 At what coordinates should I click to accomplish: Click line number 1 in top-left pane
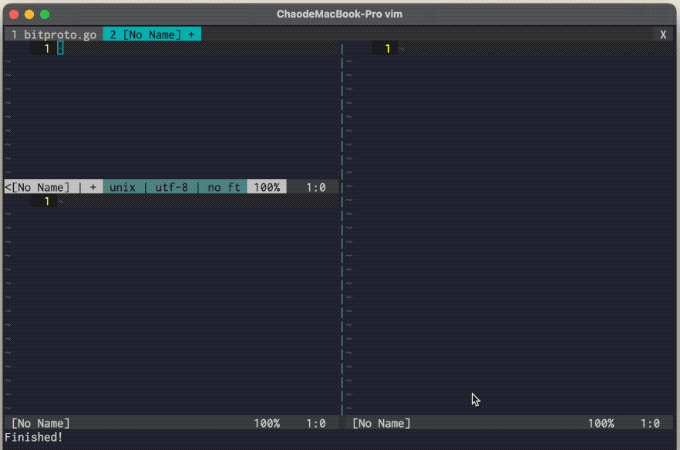tap(46, 48)
